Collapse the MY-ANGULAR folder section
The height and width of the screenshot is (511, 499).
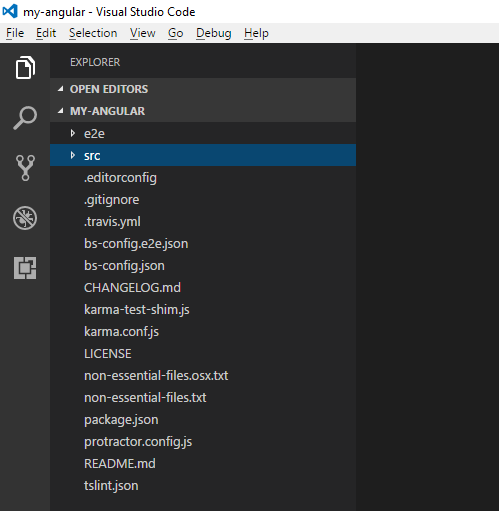point(60,111)
